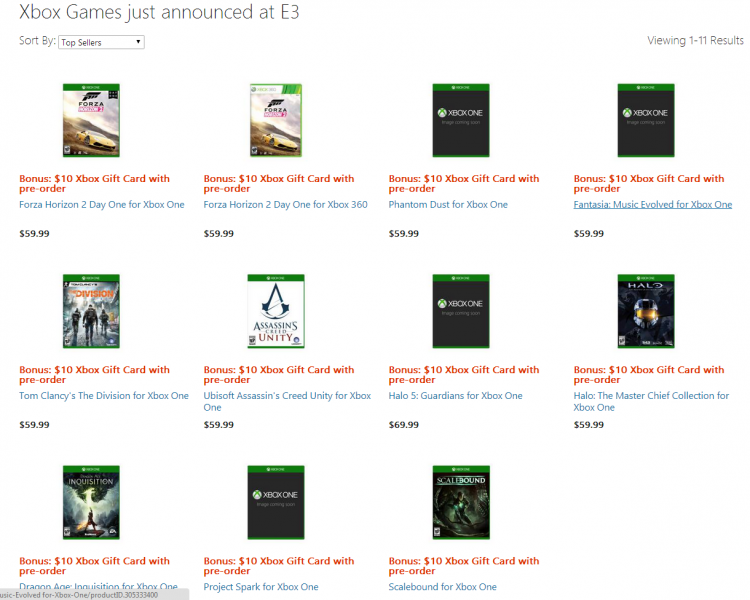Click the Forza Horizon 2 Xbox 360 cover
Screen dimensions: 750x600
[x=276, y=120]
